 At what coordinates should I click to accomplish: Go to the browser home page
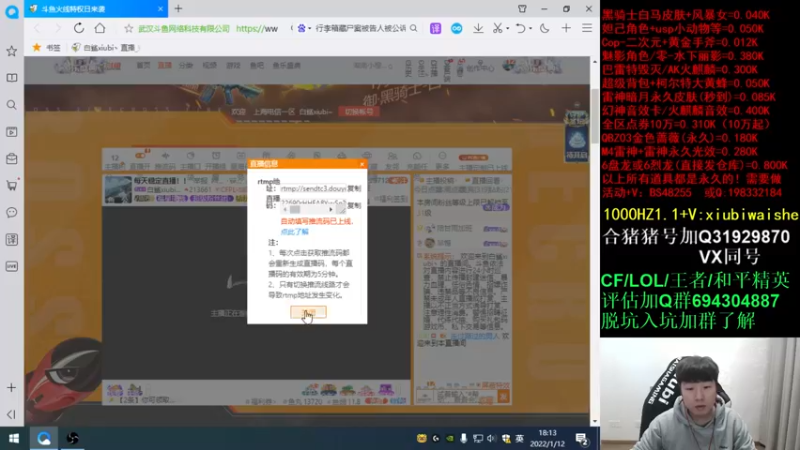[x=100, y=28]
